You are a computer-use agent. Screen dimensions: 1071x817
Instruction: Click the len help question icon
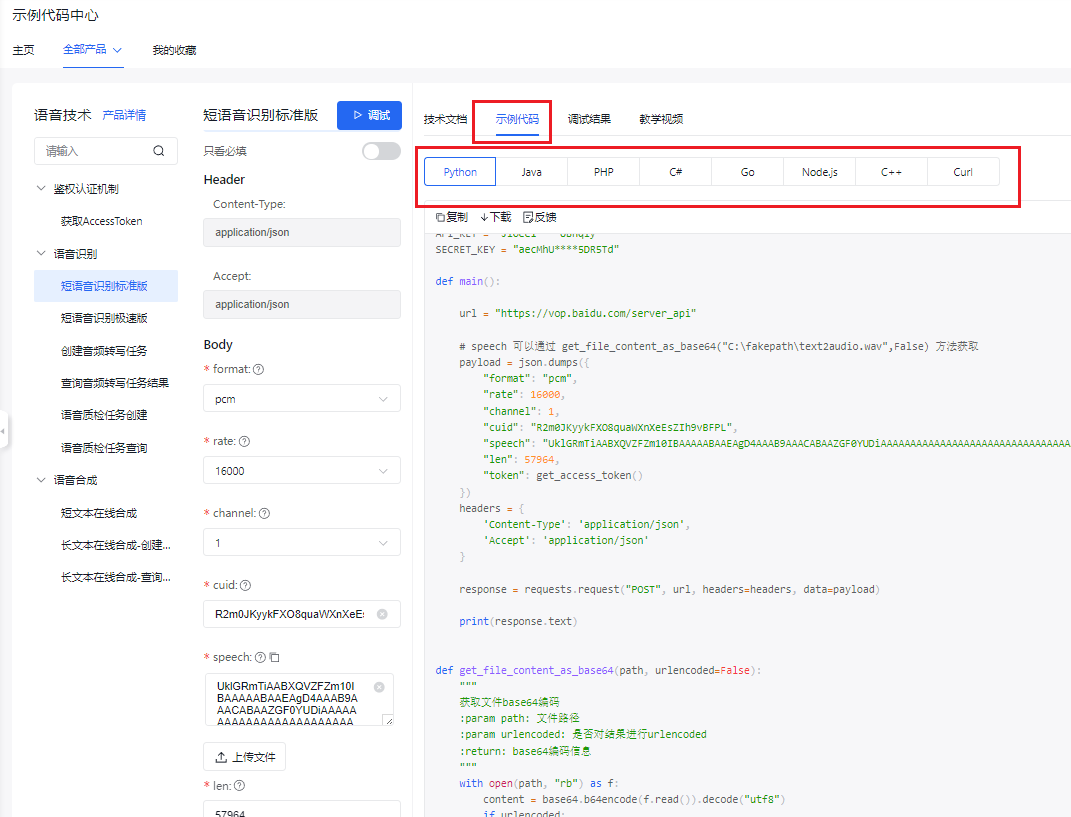click(239, 786)
